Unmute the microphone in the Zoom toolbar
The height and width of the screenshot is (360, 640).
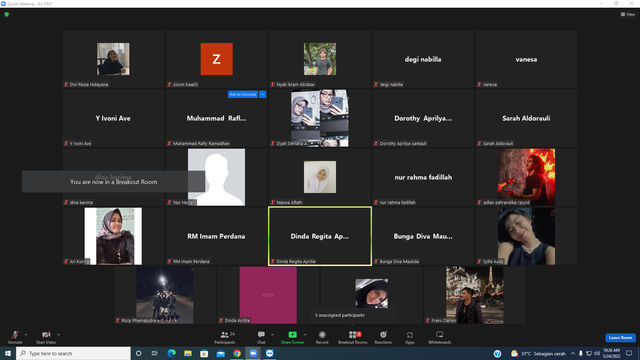tap(15, 337)
